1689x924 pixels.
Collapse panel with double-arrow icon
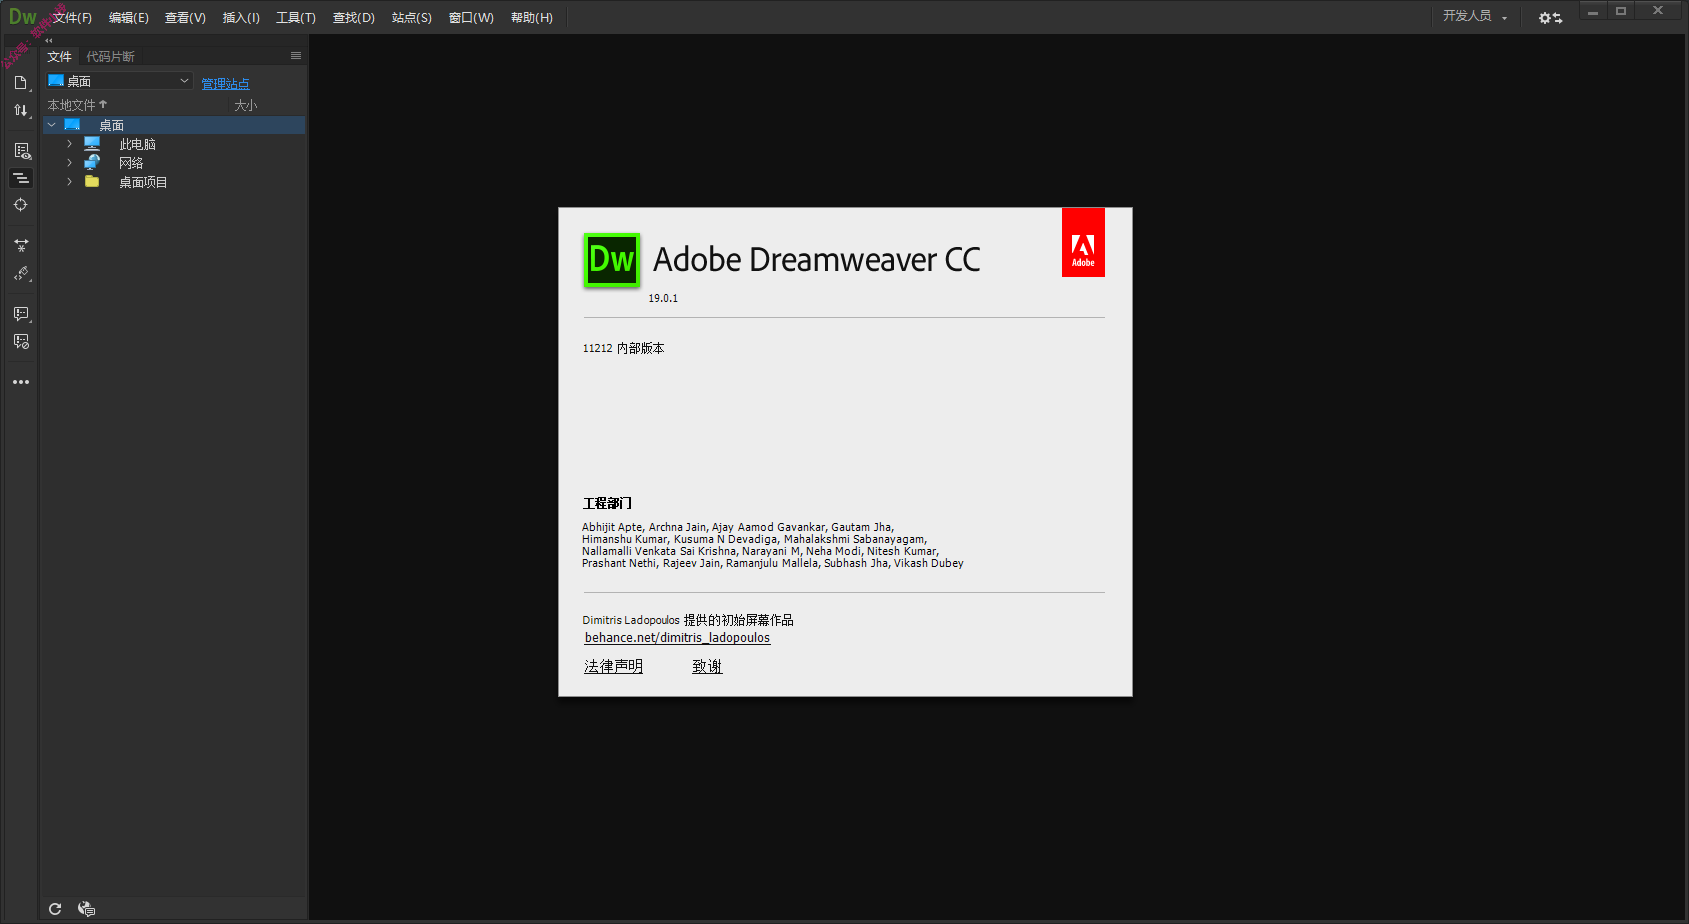coord(48,41)
